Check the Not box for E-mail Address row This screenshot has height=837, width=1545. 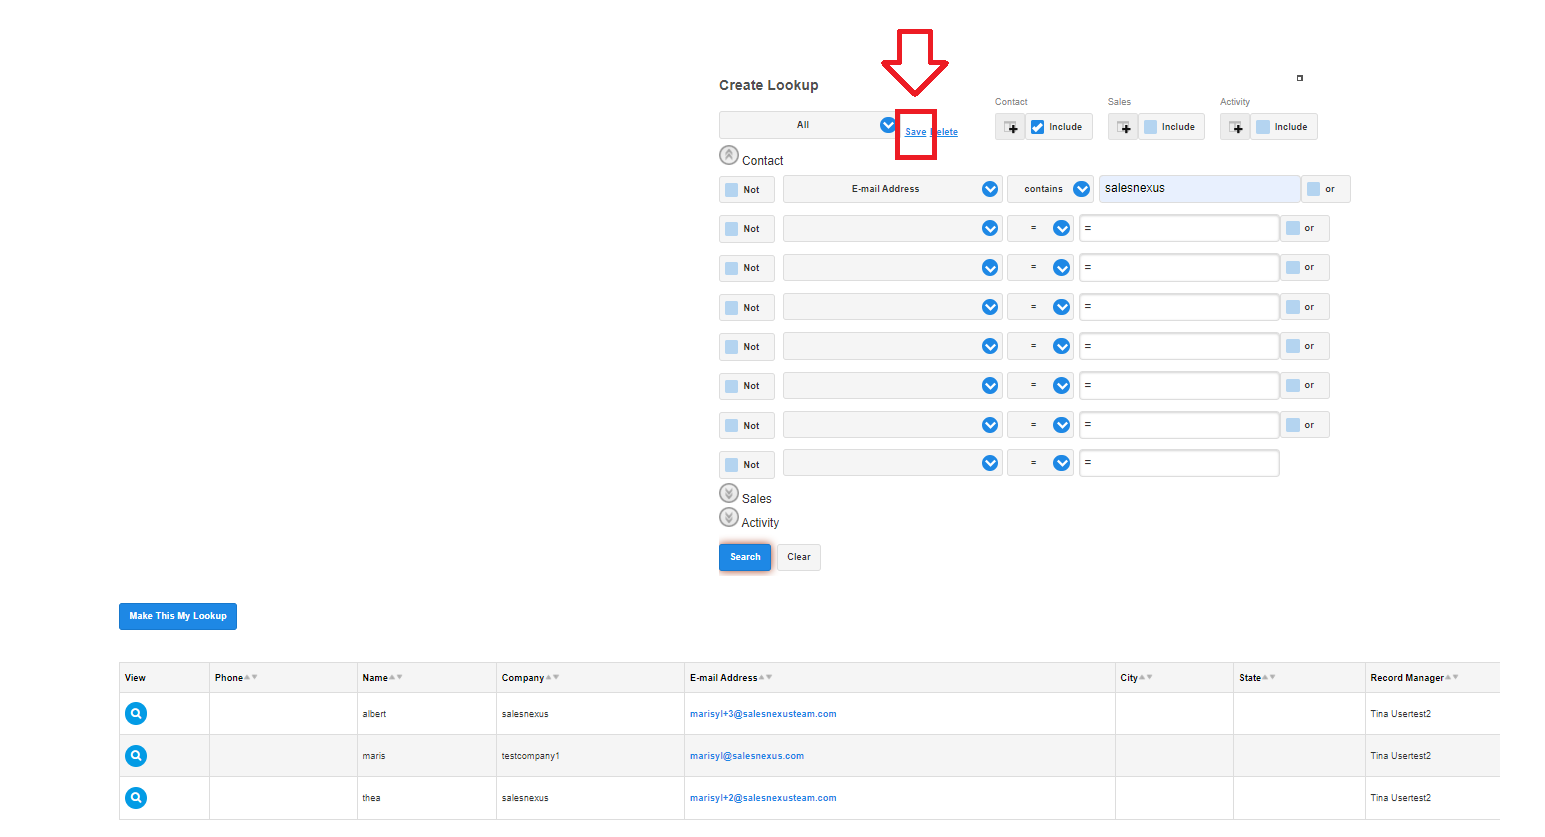pos(732,190)
